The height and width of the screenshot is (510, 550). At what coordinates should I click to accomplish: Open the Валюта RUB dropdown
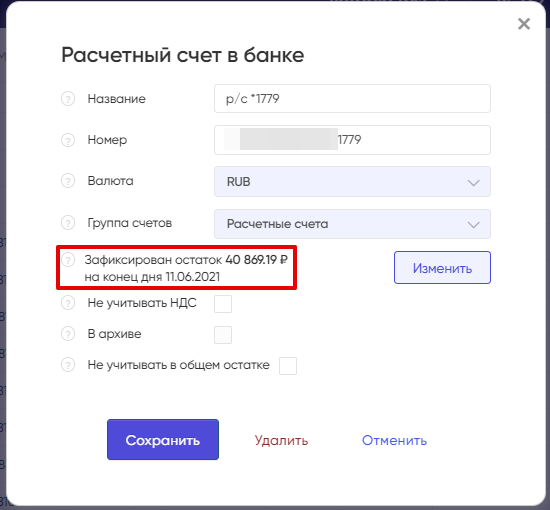tap(352, 182)
